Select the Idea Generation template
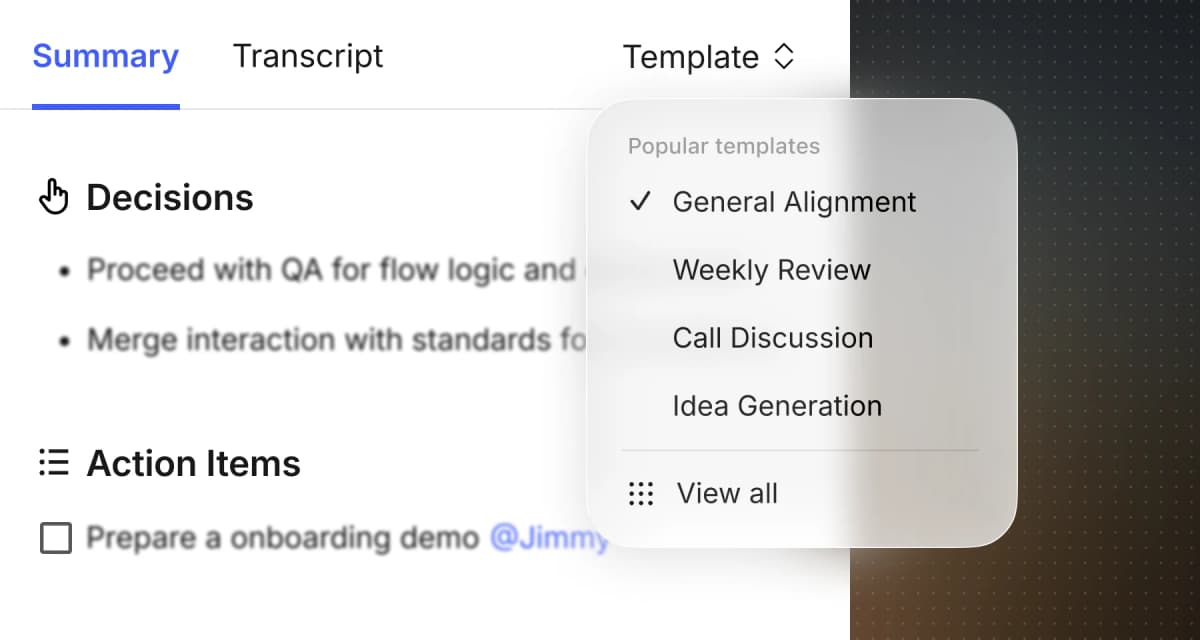 pyautogui.click(x=778, y=405)
